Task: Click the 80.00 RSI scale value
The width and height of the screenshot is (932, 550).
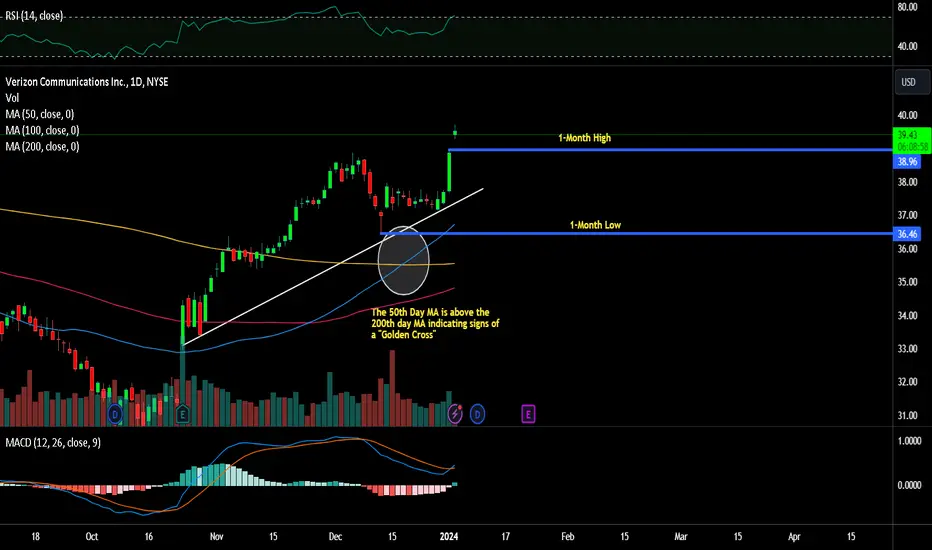Action: coord(908,7)
